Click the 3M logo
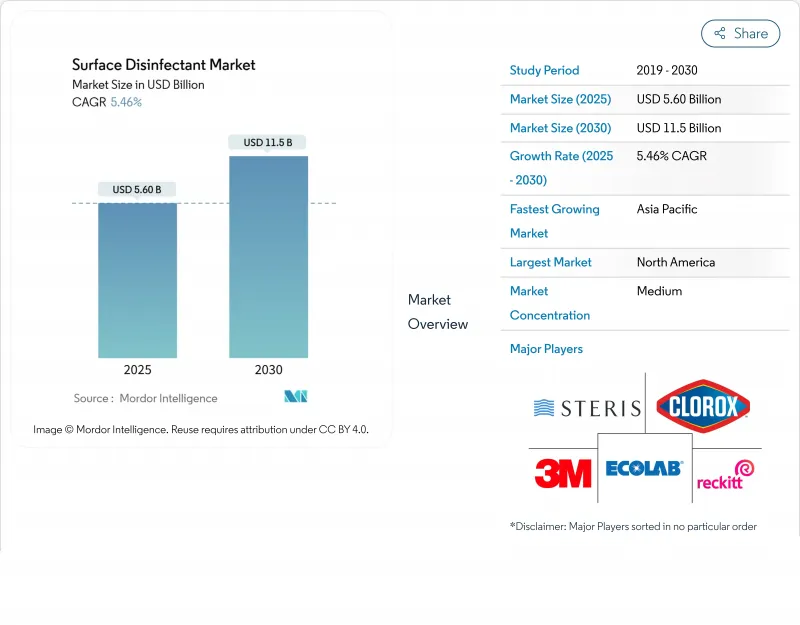 pyautogui.click(x=563, y=472)
